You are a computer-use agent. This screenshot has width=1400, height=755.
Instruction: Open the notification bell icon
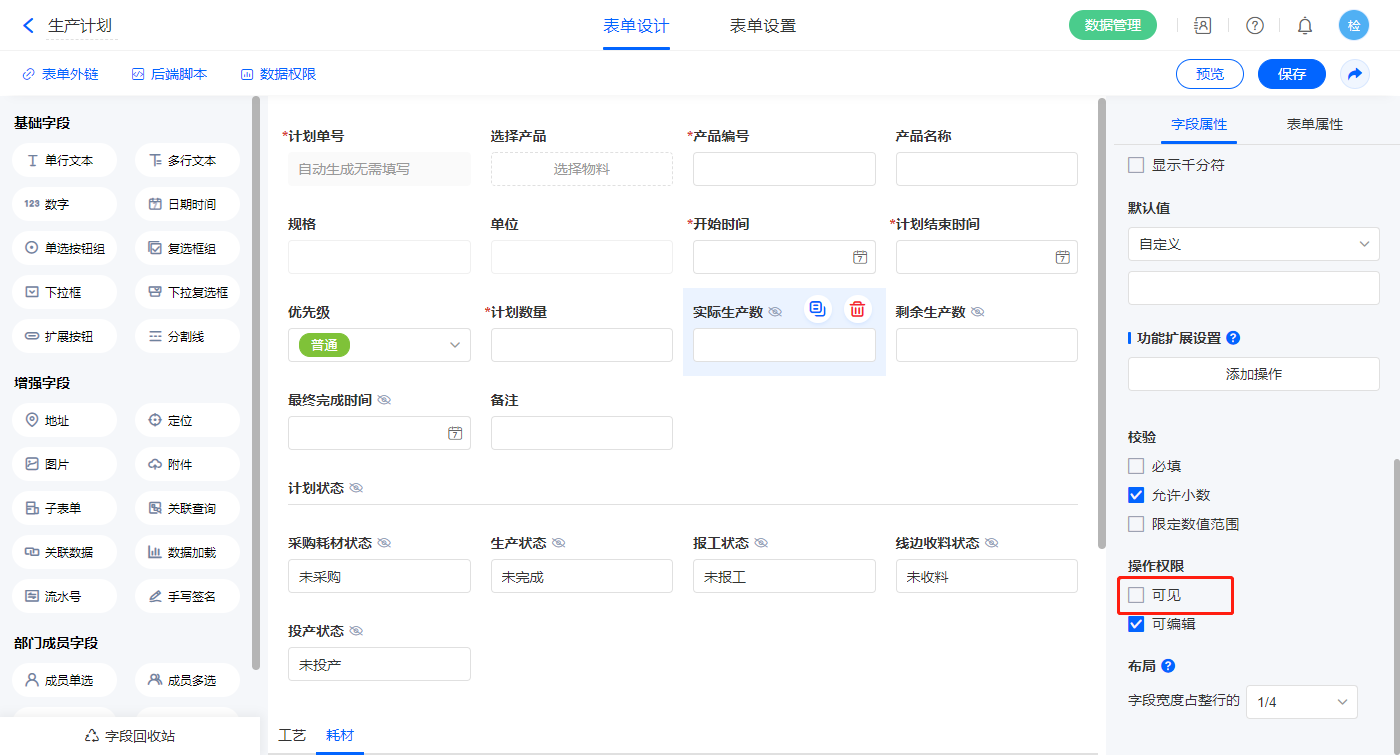1305,26
